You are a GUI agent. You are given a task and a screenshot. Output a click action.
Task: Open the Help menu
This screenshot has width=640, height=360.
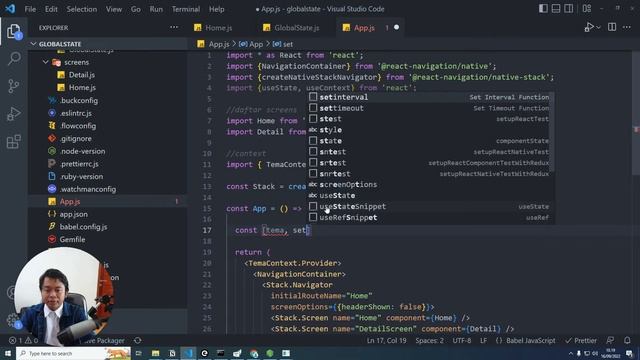point(217,9)
